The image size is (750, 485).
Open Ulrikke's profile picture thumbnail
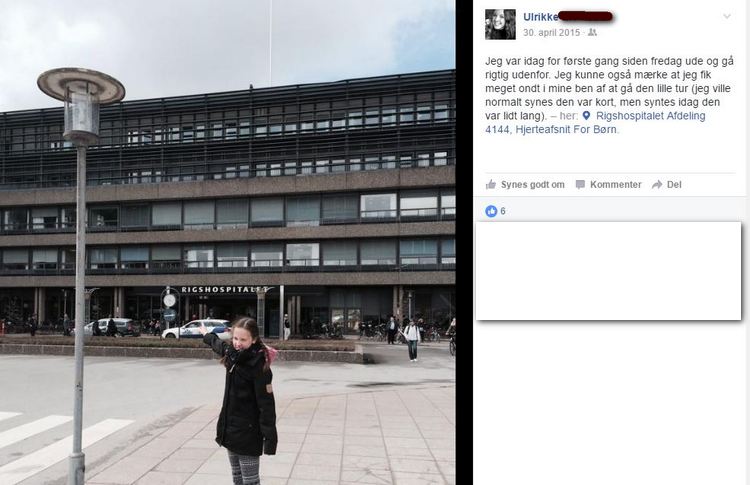click(500, 24)
